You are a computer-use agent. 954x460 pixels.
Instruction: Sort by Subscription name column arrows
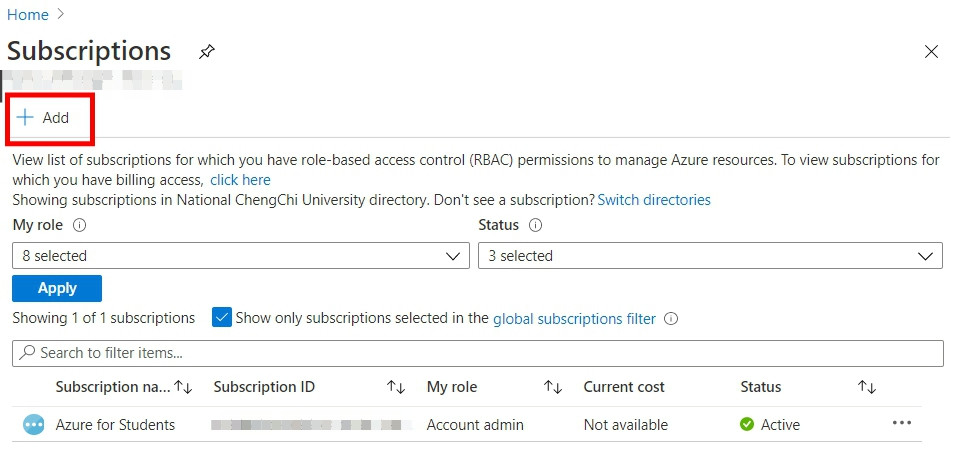tap(183, 387)
